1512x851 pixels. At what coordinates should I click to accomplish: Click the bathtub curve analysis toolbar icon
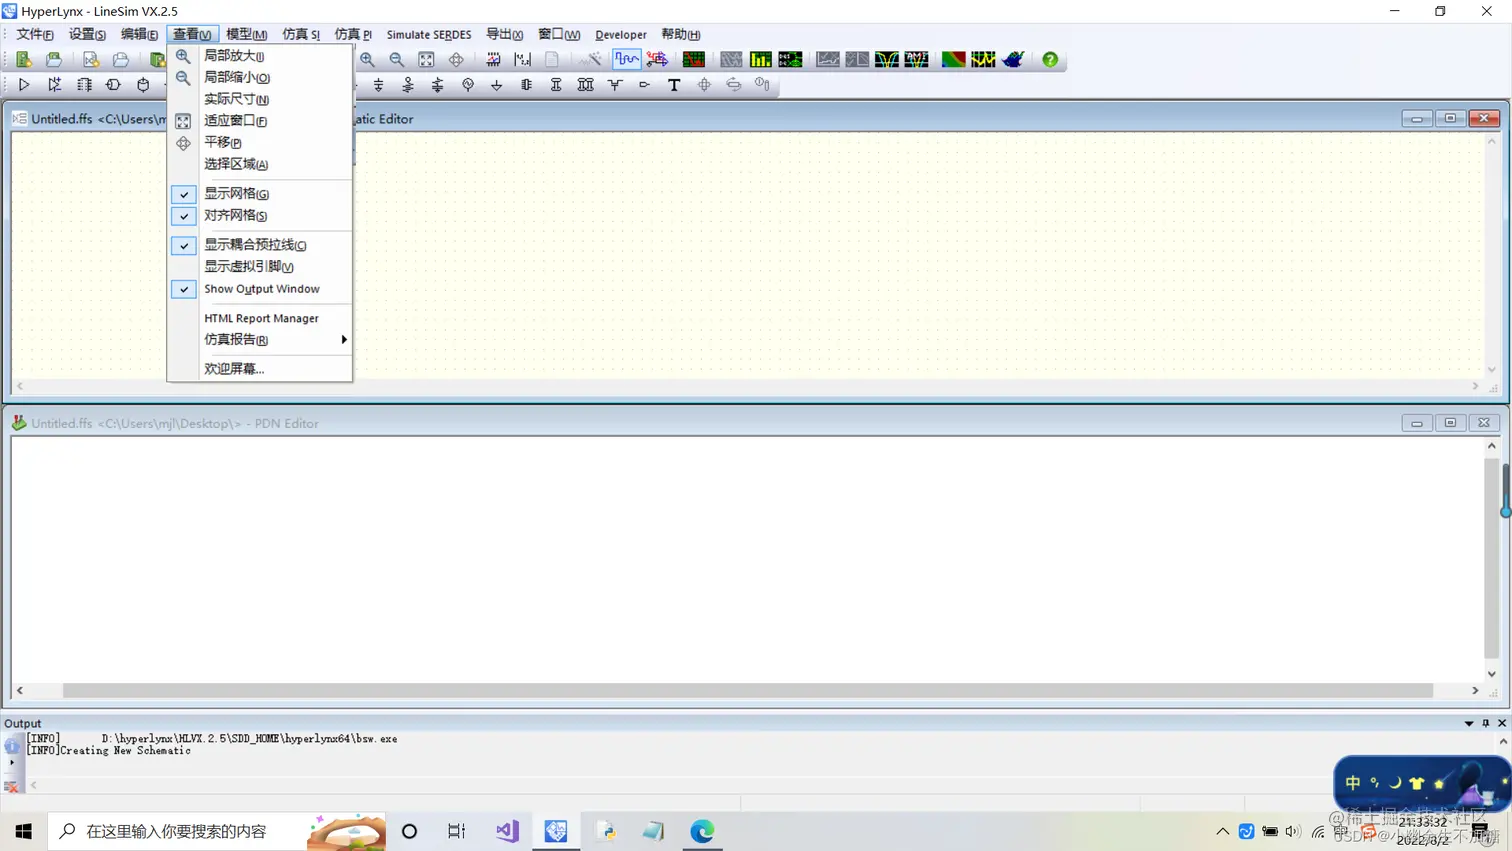point(887,60)
